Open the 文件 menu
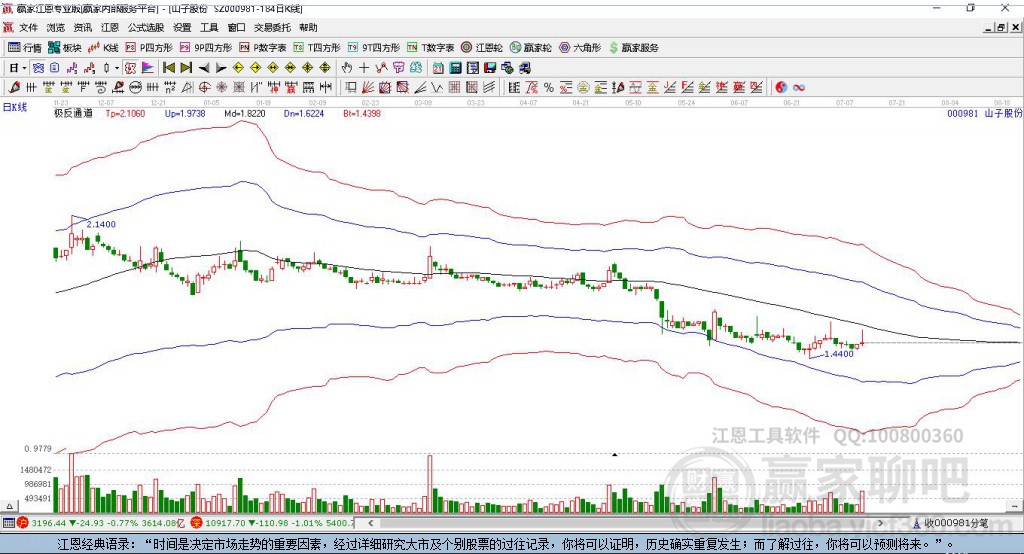The height and width of the screenshot is (554, 1024). (29, 27)
